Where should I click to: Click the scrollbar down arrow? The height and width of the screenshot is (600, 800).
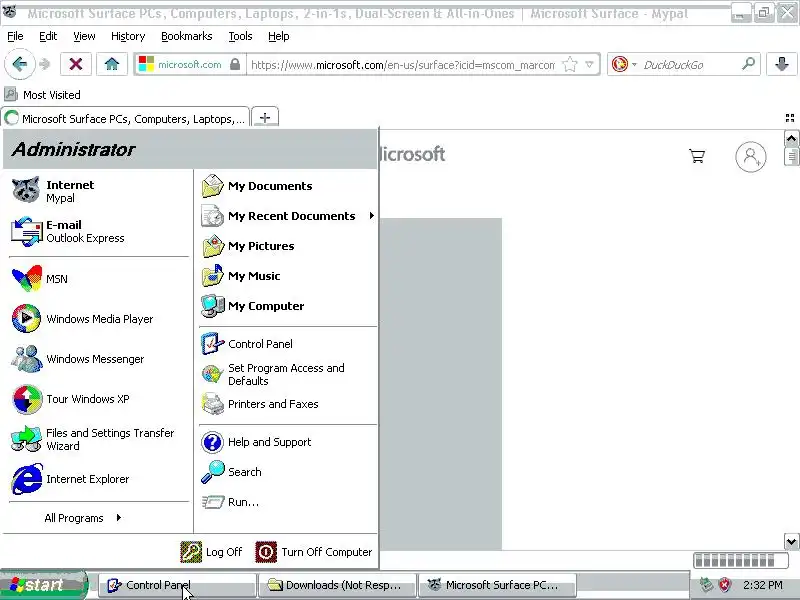point(791,541)
